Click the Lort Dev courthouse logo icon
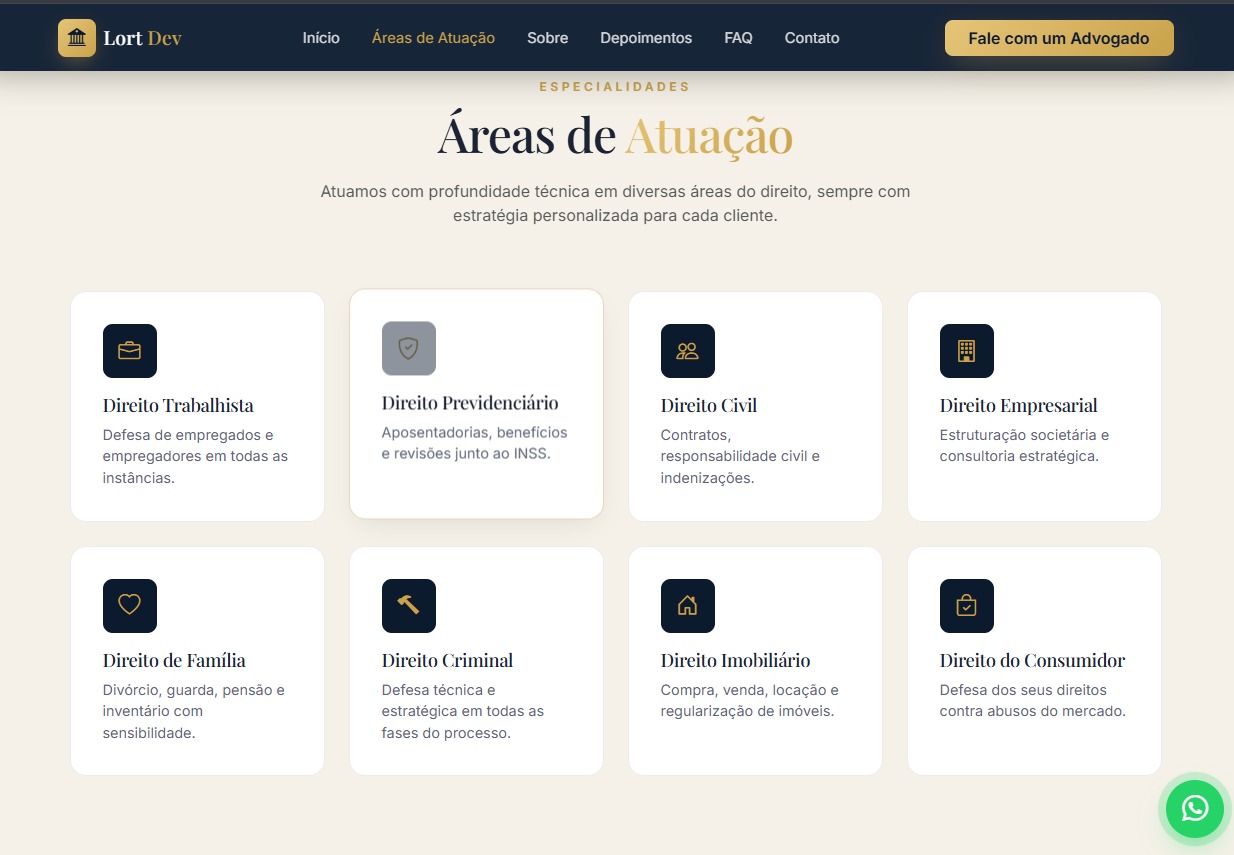 click(x=77, y=38)
